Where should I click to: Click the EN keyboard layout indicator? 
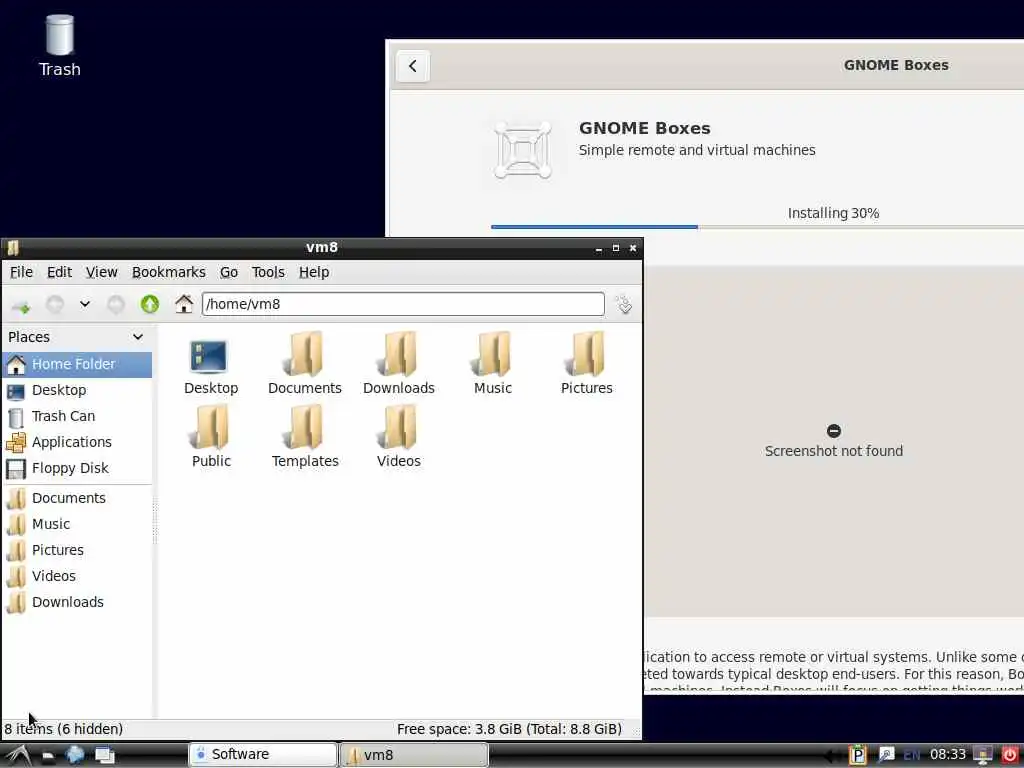pyautogui.click(x=912, y=756)
